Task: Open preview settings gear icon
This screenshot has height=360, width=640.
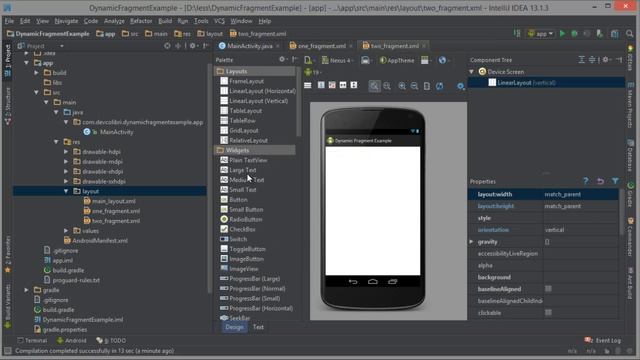Action: point(461,86)
